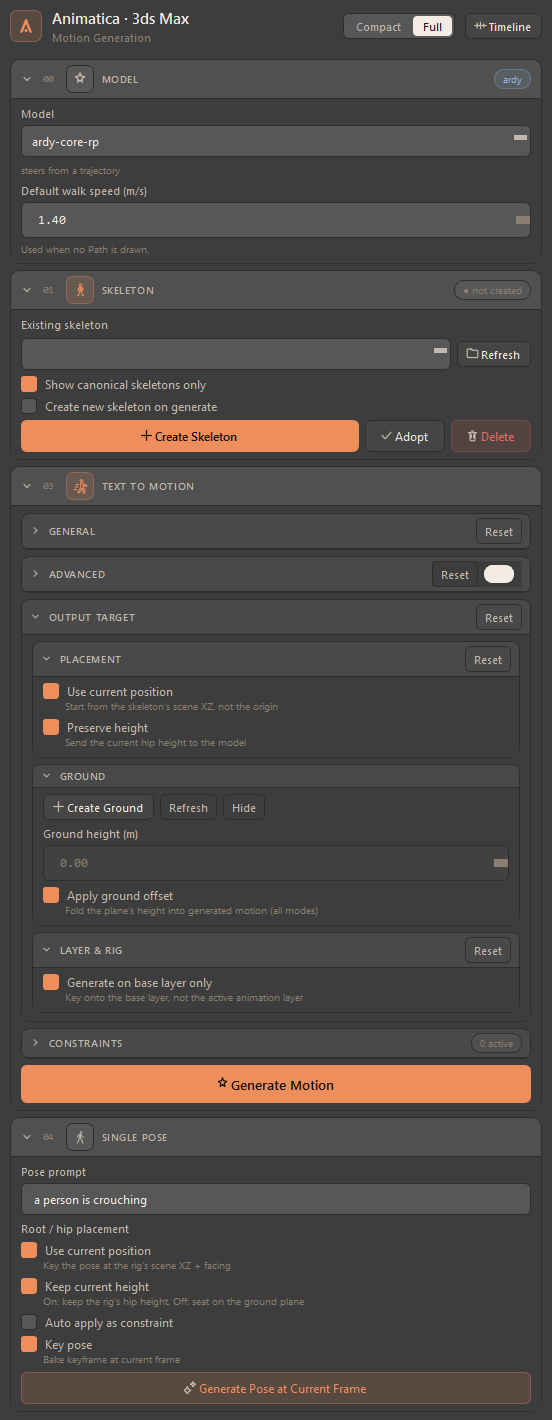Click the trash icon on Delete button

(x=472, y=436)
